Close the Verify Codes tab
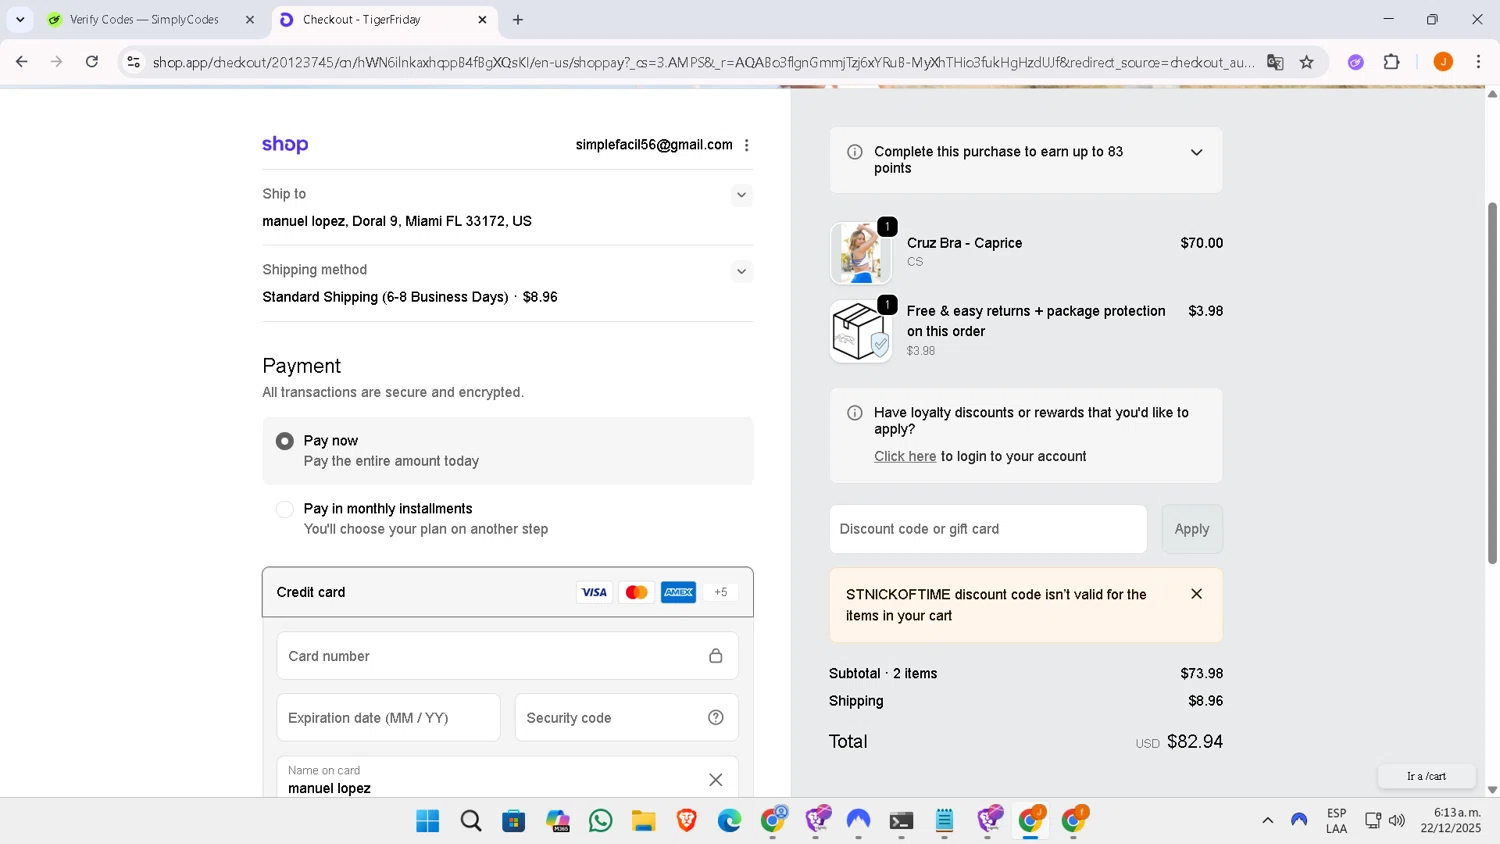 click(250, 19)
